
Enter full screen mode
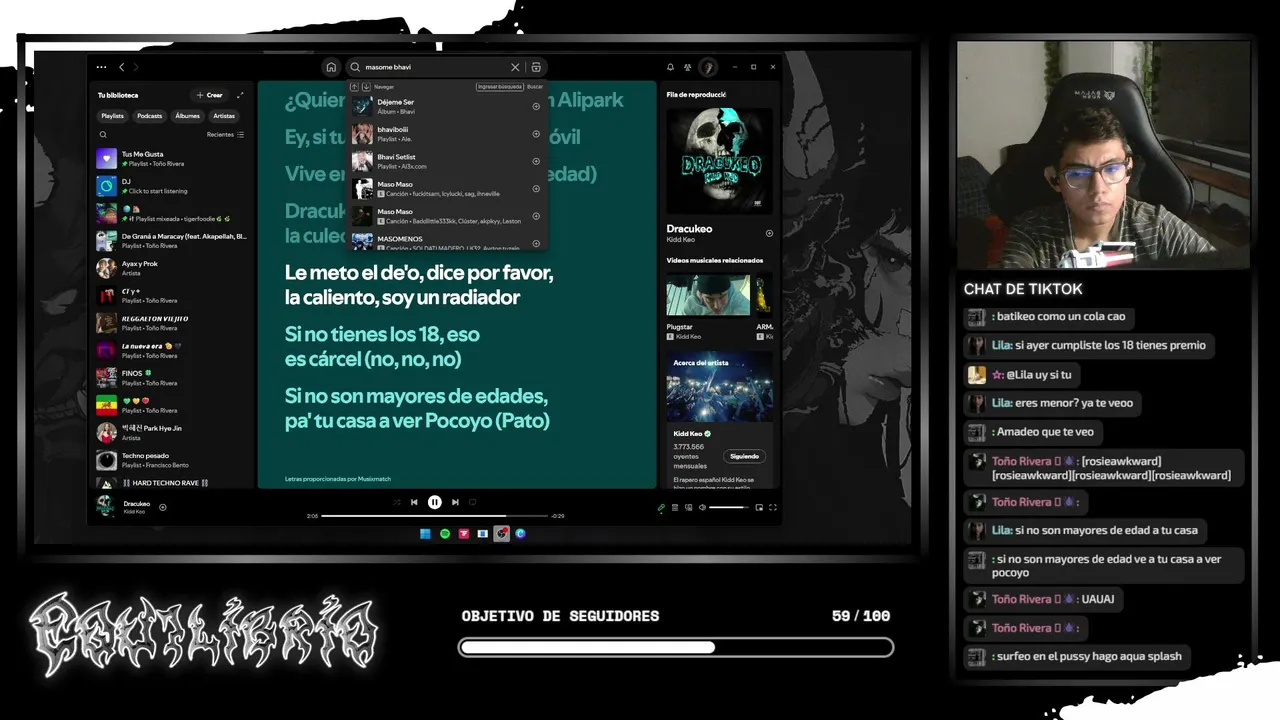773,507
